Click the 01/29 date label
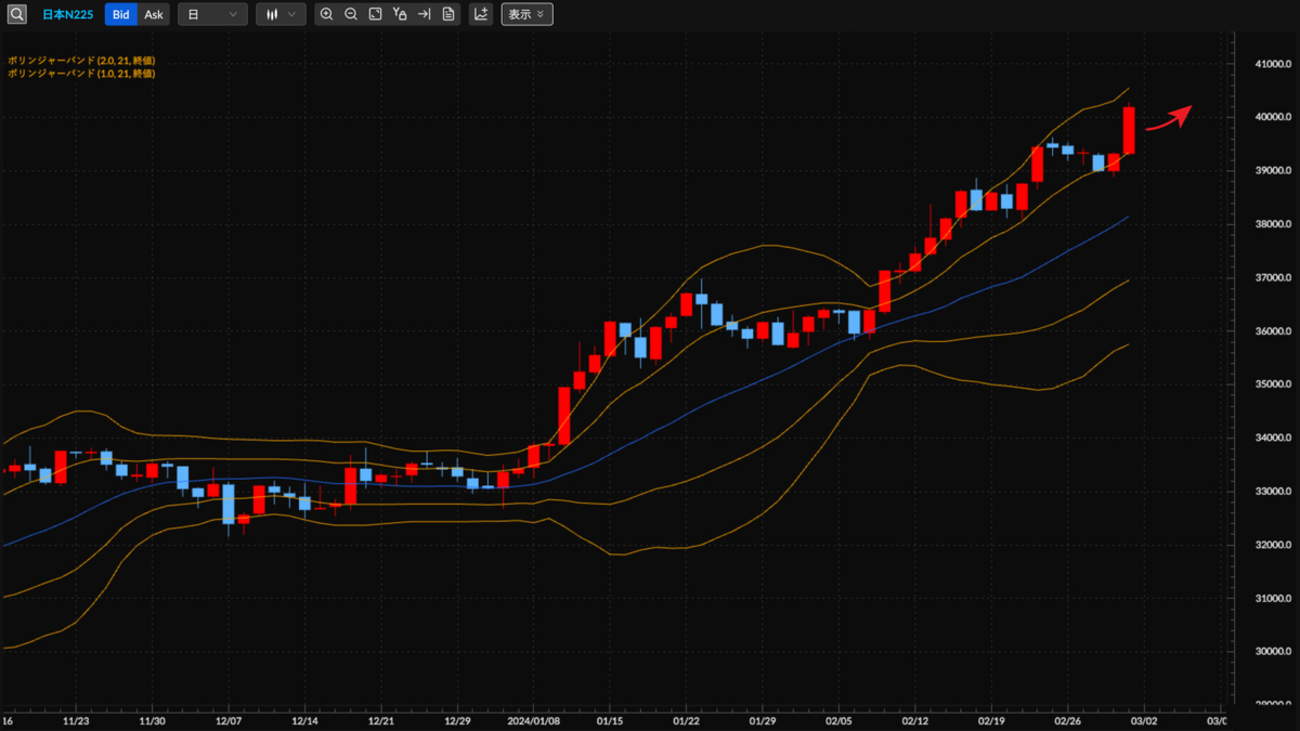Image resolution: width=1300 pixels, height=731 pixels. (763, 720)
